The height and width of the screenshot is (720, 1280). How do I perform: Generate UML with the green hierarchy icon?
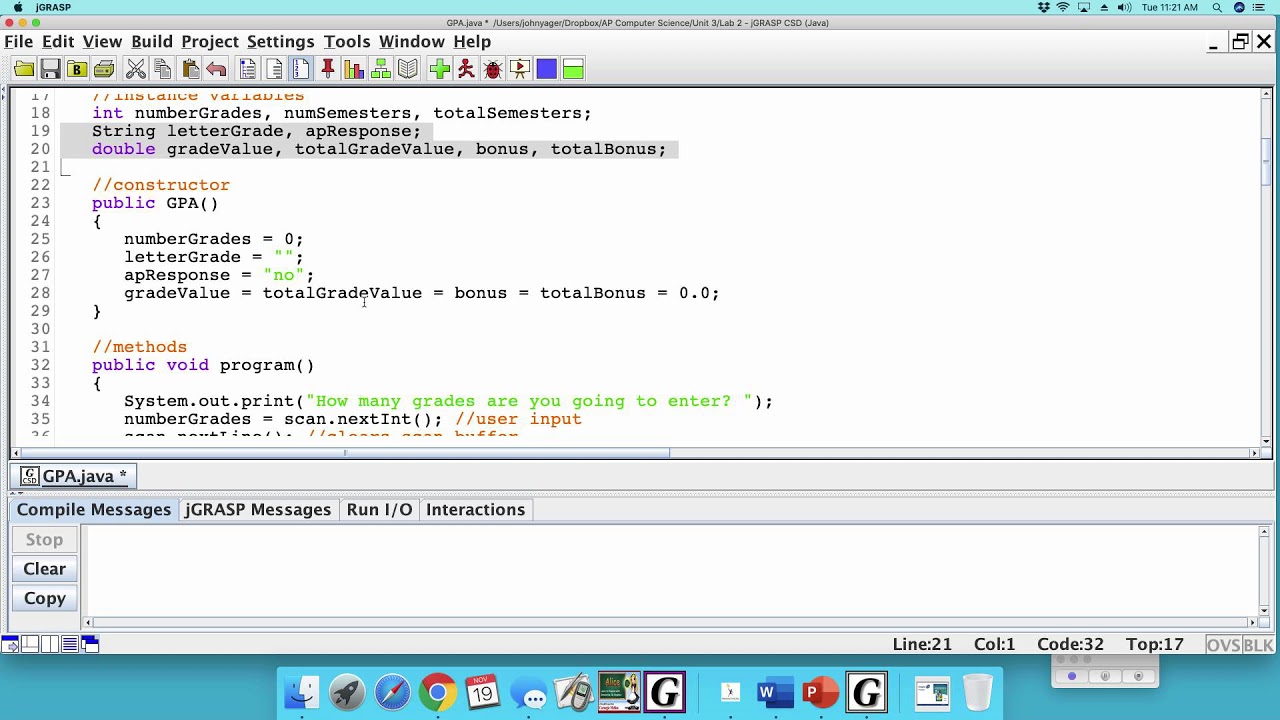pyautogui.click(x=381, y=69)
